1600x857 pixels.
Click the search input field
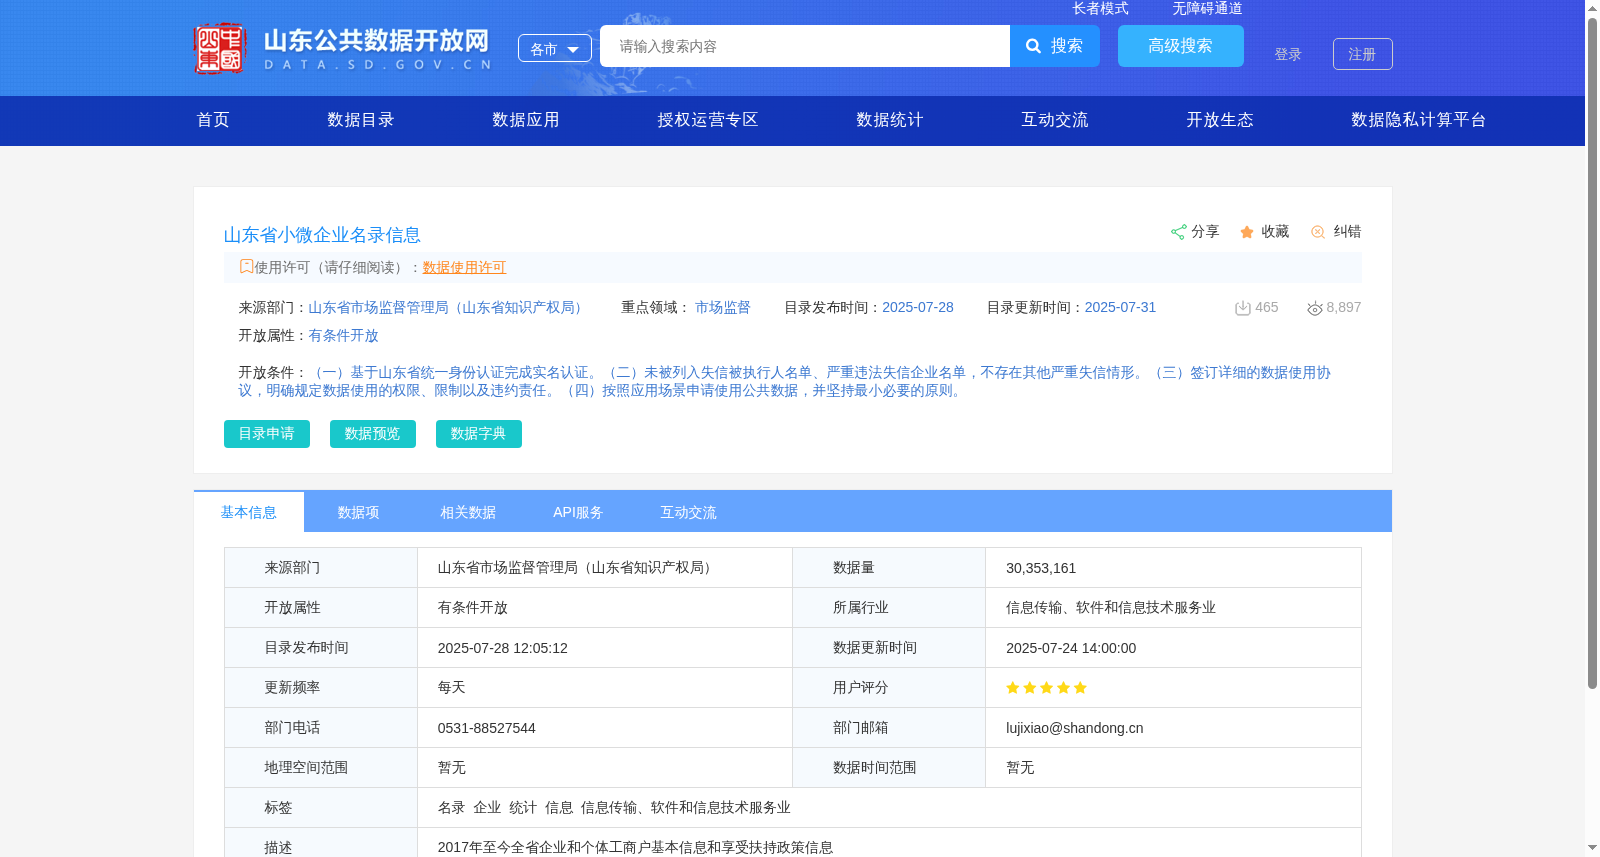point(805,46)
